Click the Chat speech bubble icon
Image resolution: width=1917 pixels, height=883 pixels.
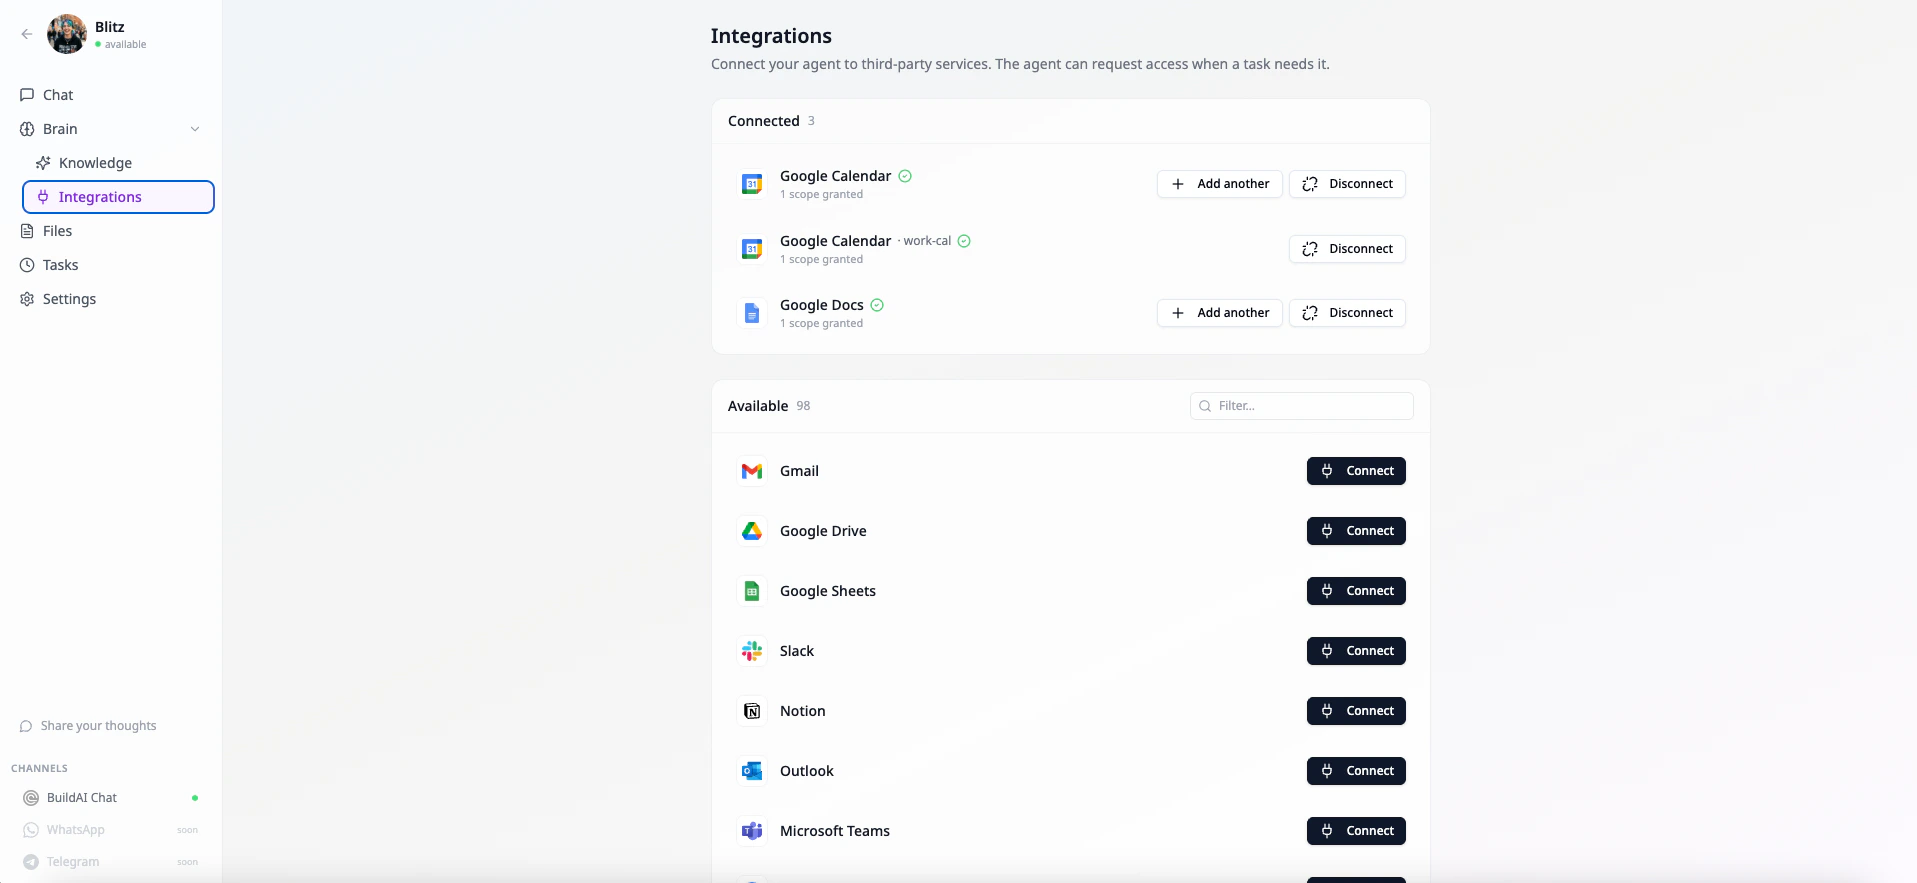(x=27, y=95)
